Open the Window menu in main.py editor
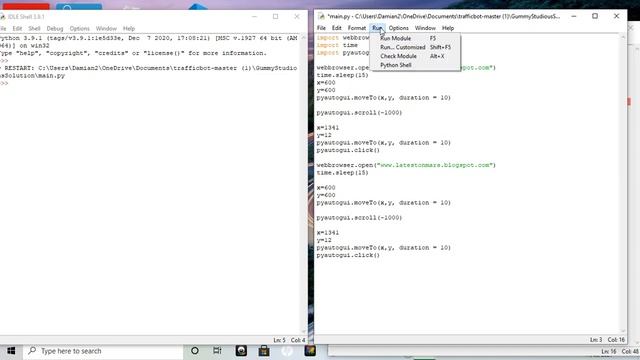 coord(425,28)
